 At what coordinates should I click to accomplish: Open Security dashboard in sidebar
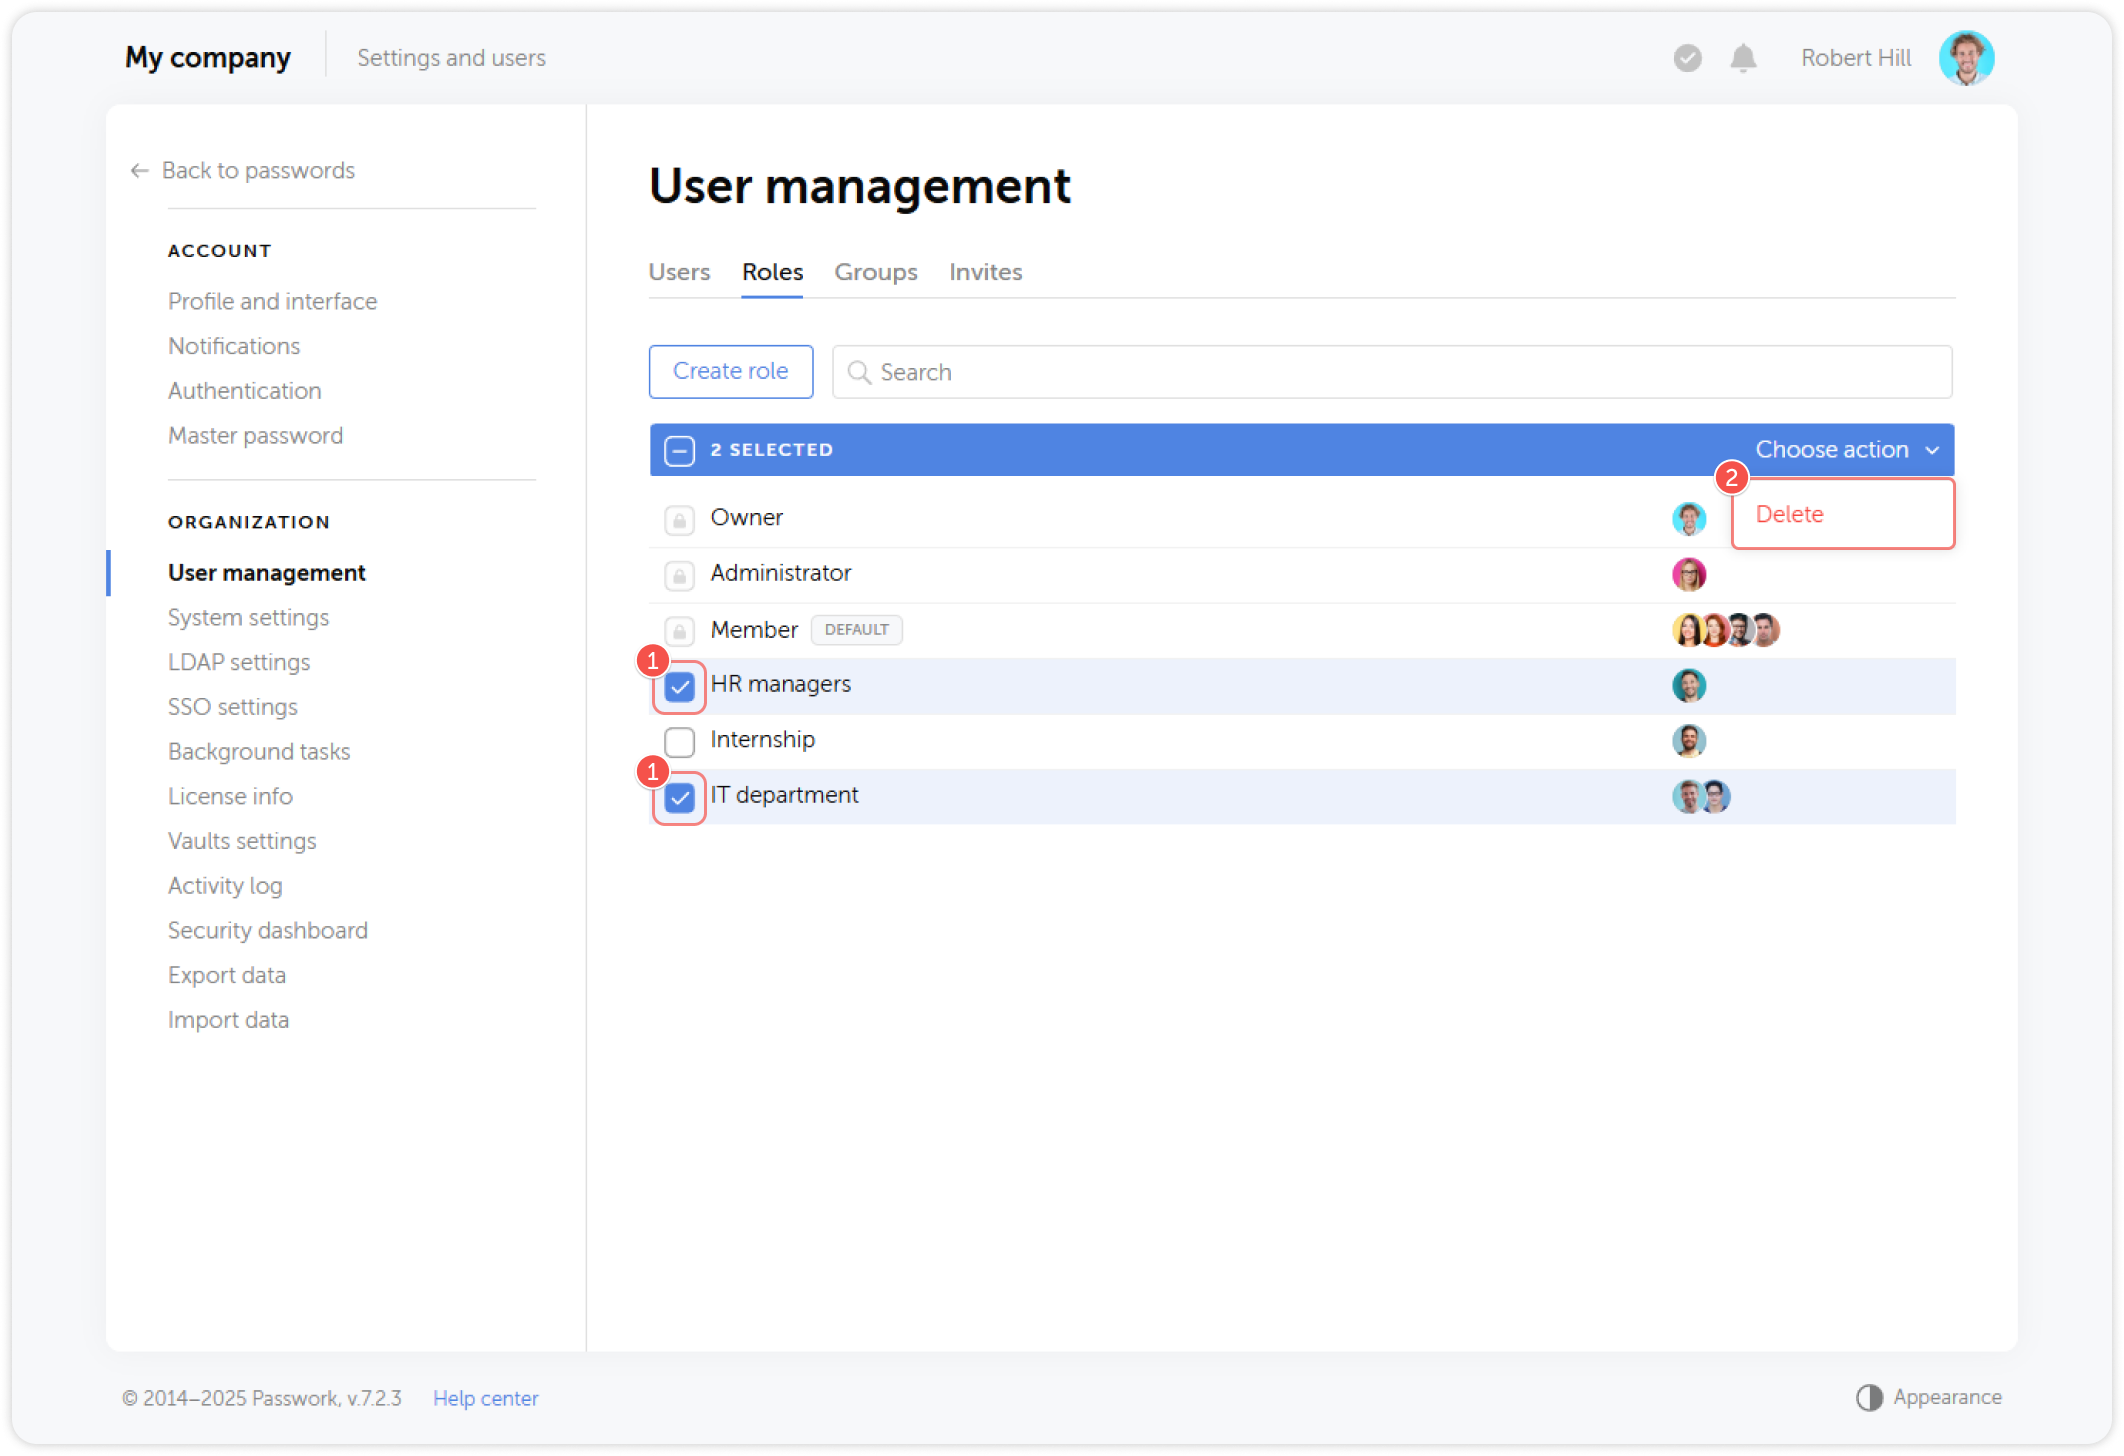point(267,930)
